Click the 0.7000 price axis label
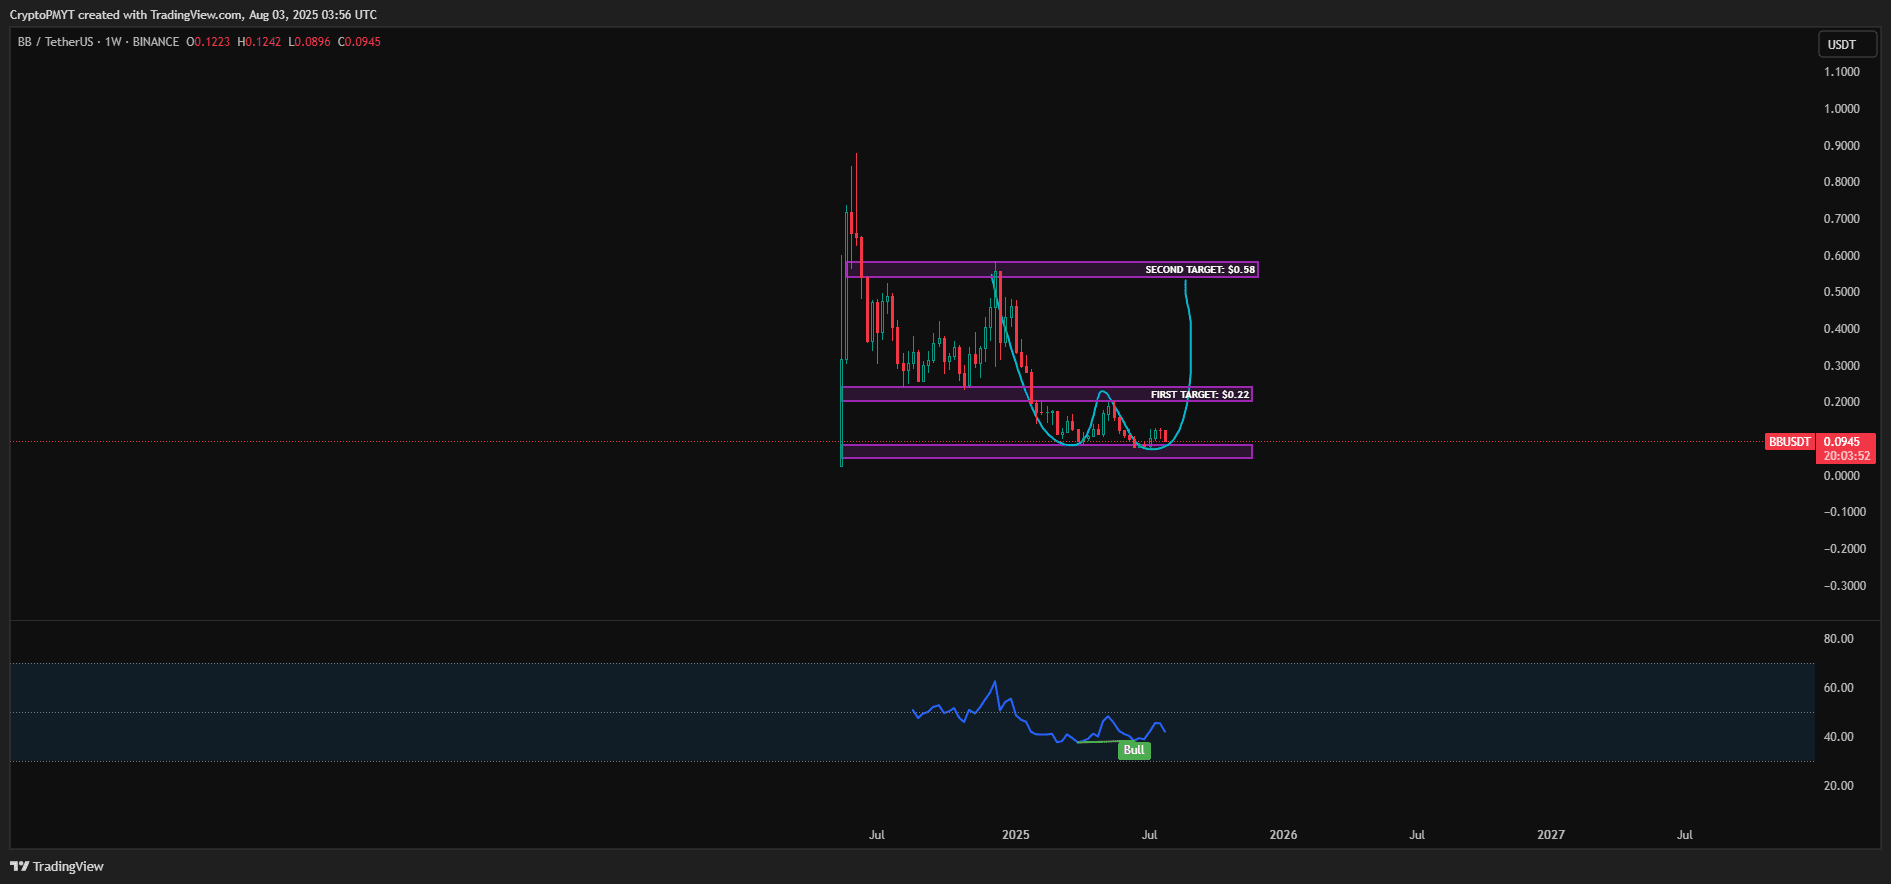The width and height of the screenshot is (1891, 884). [1842, 219]
